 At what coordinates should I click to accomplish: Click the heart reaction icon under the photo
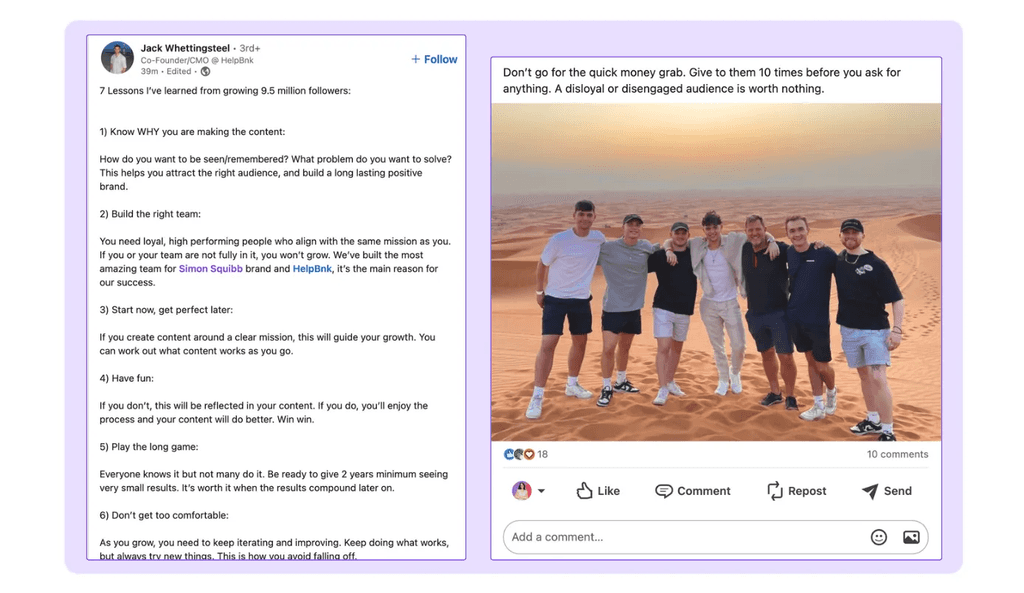(x=529, y=454)
